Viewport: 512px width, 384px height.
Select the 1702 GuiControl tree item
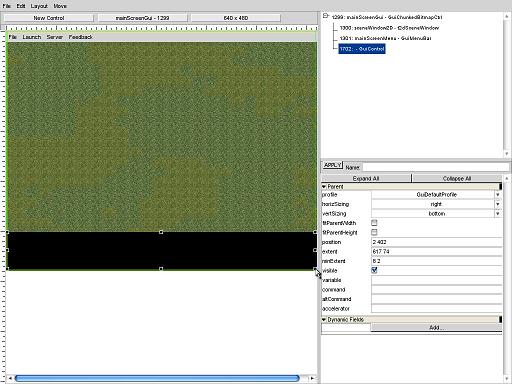[362, 49]
